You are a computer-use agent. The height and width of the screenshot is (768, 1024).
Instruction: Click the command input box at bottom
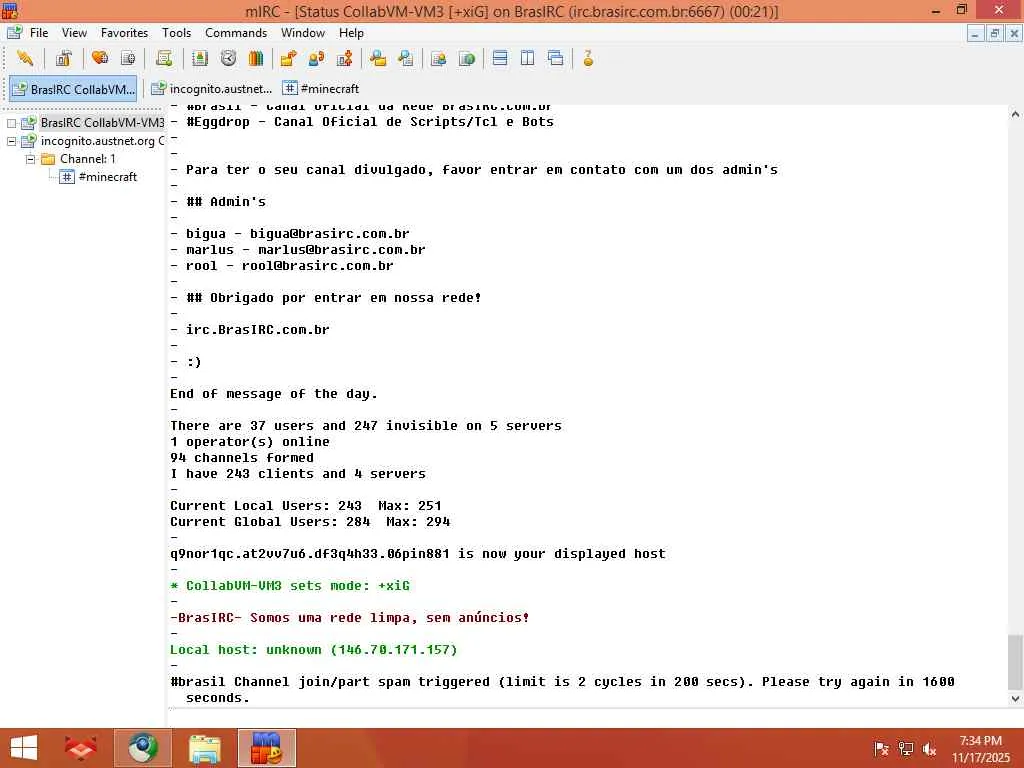[x=594, y=717]
